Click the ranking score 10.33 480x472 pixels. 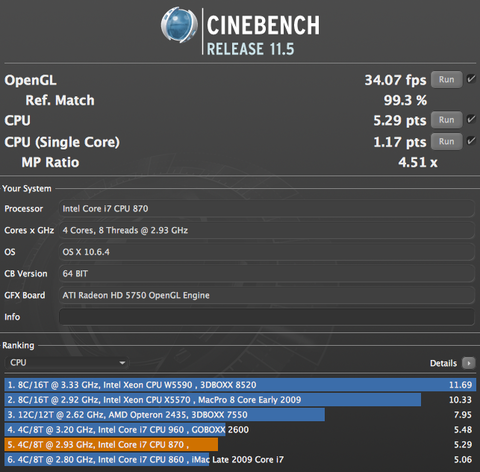[460, 400]
